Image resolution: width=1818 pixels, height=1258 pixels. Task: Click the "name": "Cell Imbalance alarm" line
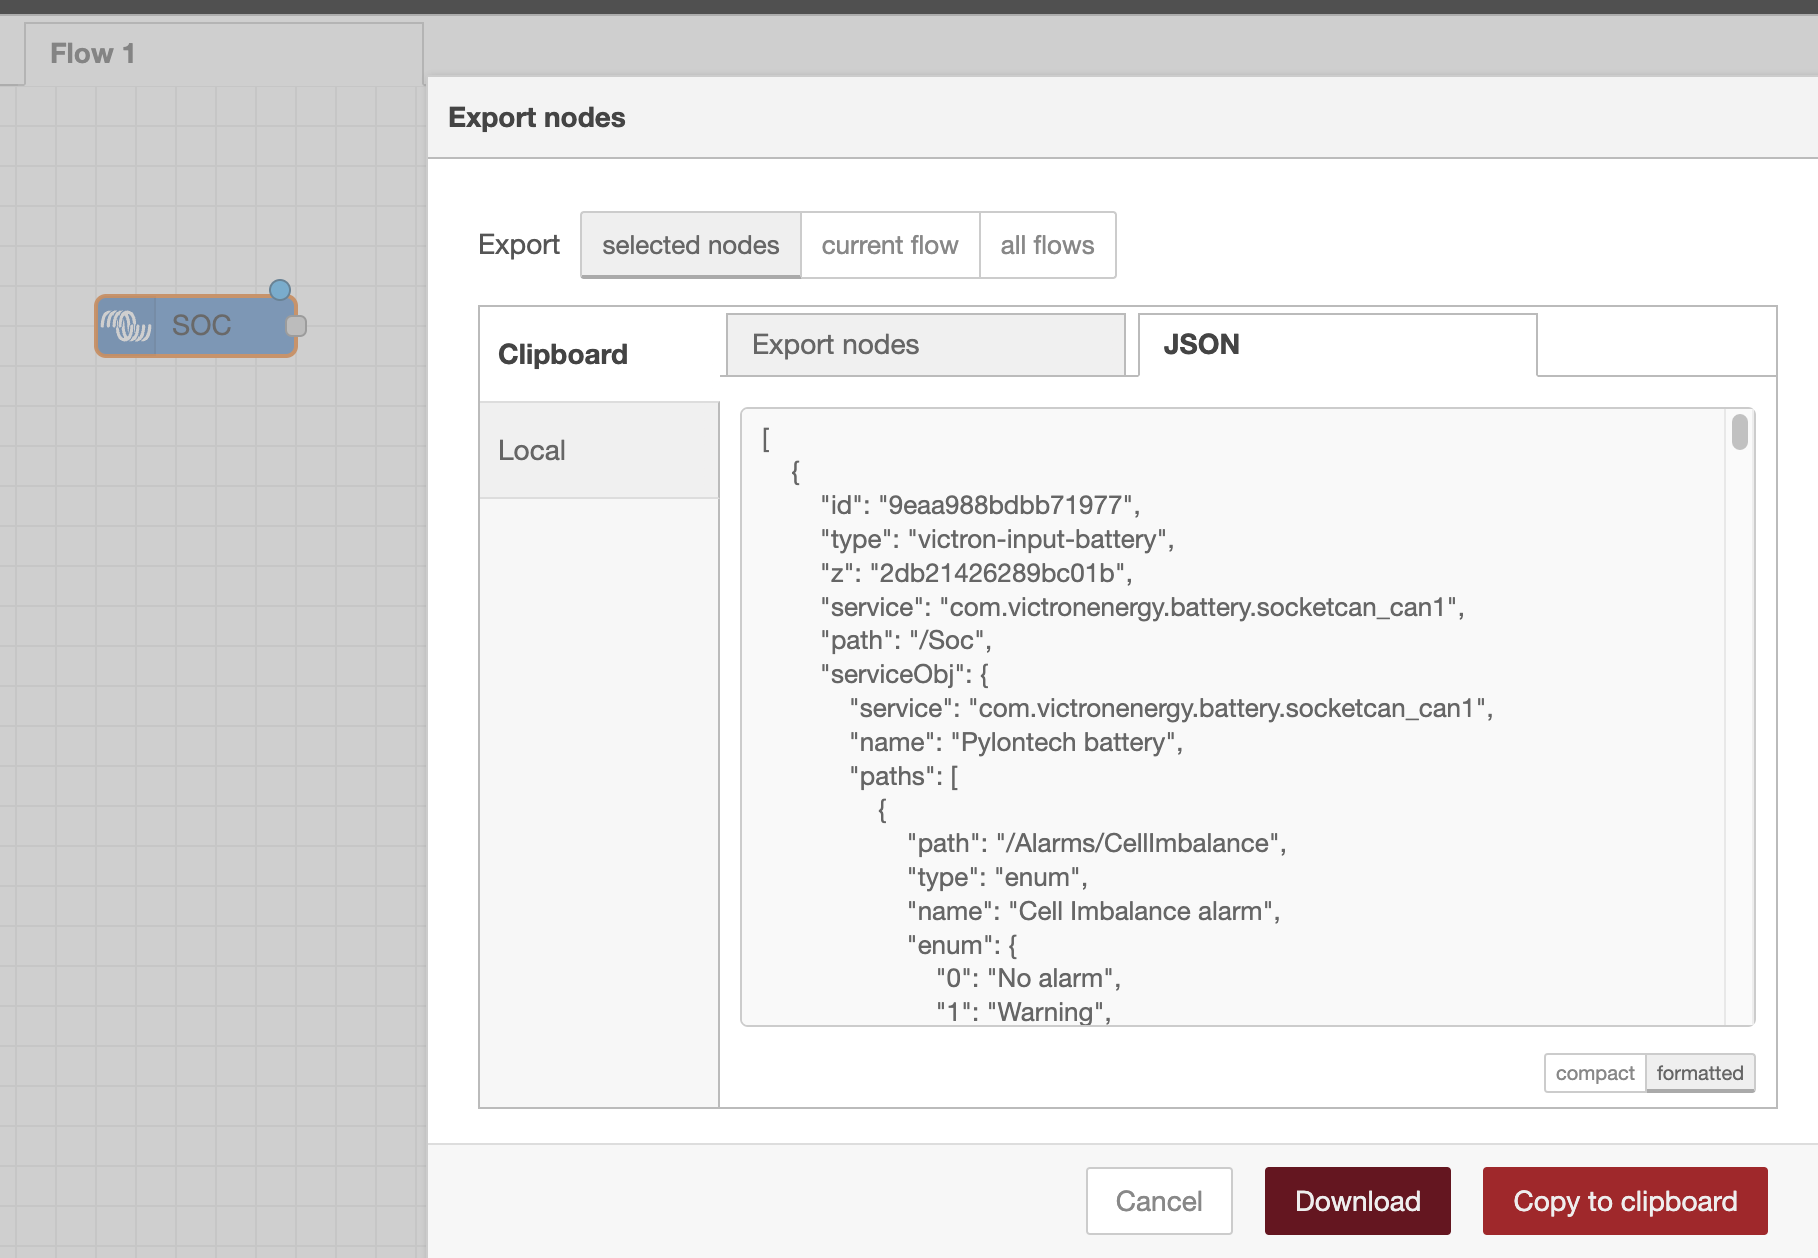[x=1094, y=911]
